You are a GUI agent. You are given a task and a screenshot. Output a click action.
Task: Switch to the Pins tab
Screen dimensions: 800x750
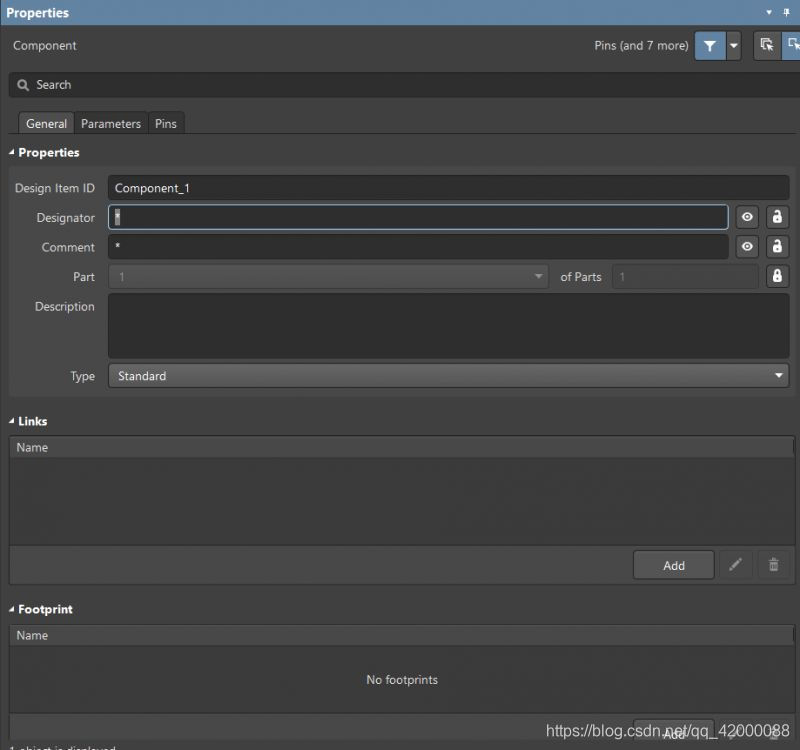click(x=166, y=124)
